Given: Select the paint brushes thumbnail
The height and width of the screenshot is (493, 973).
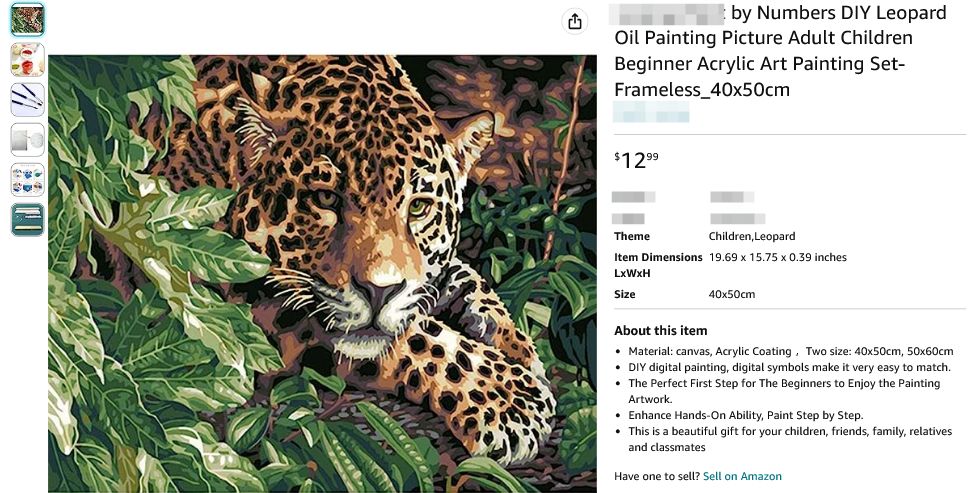Looking at the screenshot, I should 27,100.
